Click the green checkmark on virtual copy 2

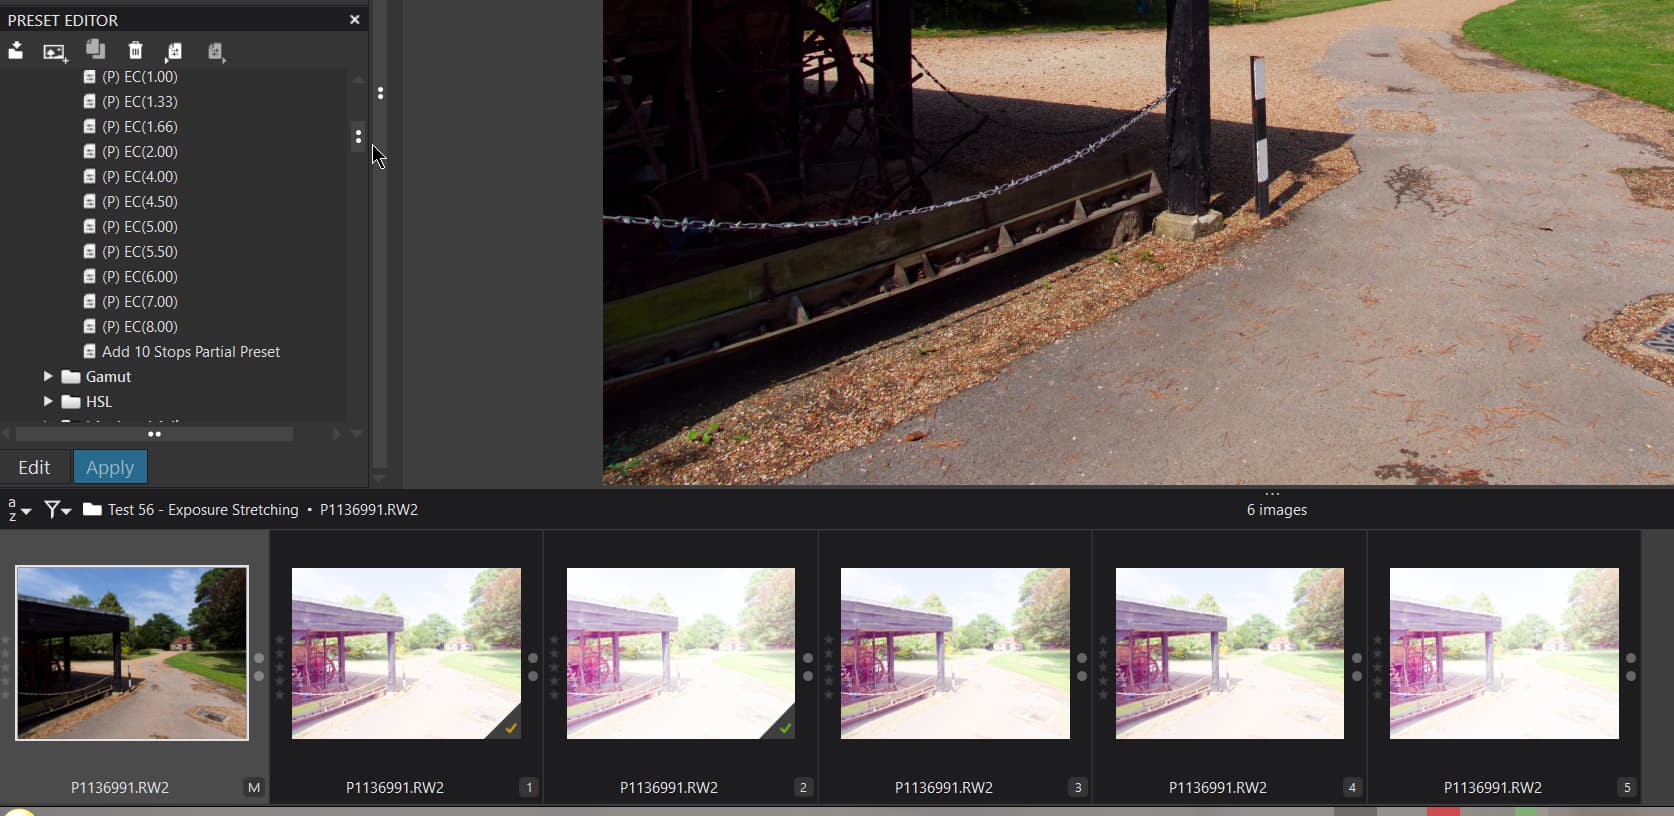point(785,728)
